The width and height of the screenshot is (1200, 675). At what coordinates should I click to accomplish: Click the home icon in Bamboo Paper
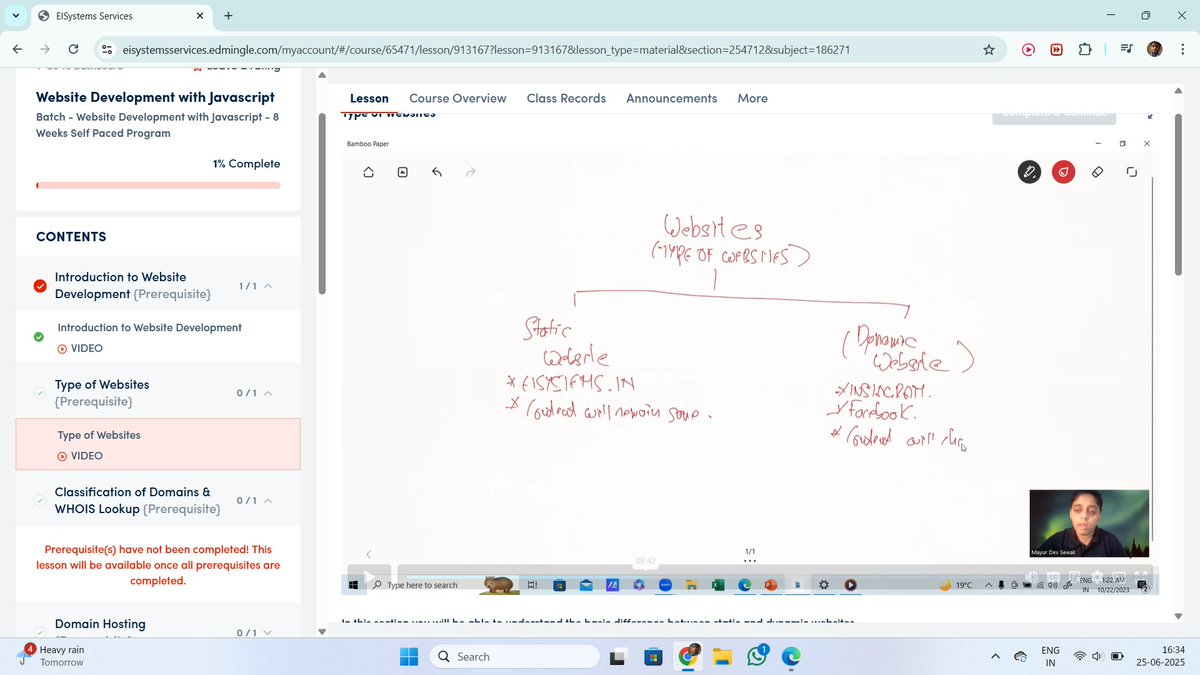(368, 172)
